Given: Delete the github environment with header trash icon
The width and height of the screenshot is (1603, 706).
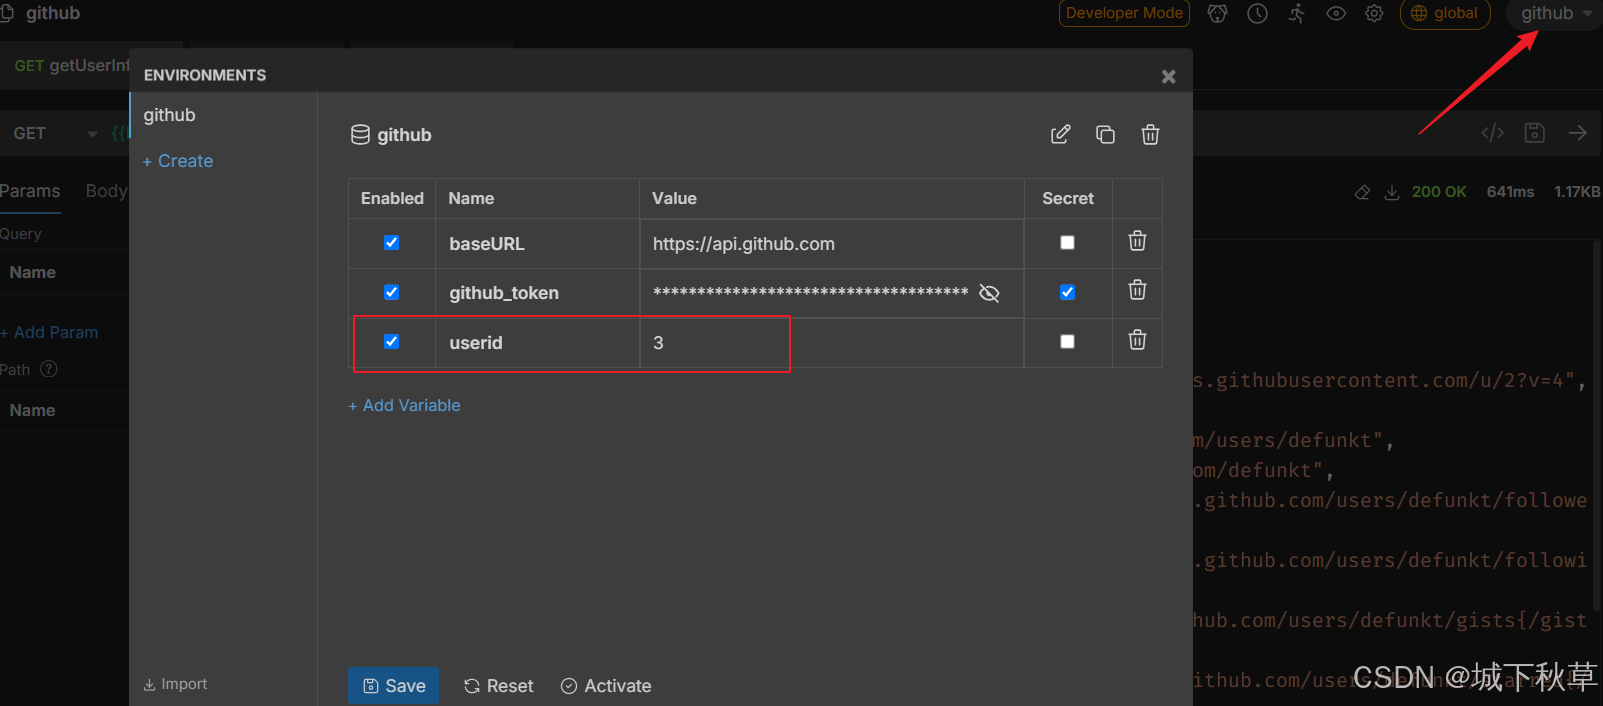Looking at the screenshot, I should coord(1150,134).
